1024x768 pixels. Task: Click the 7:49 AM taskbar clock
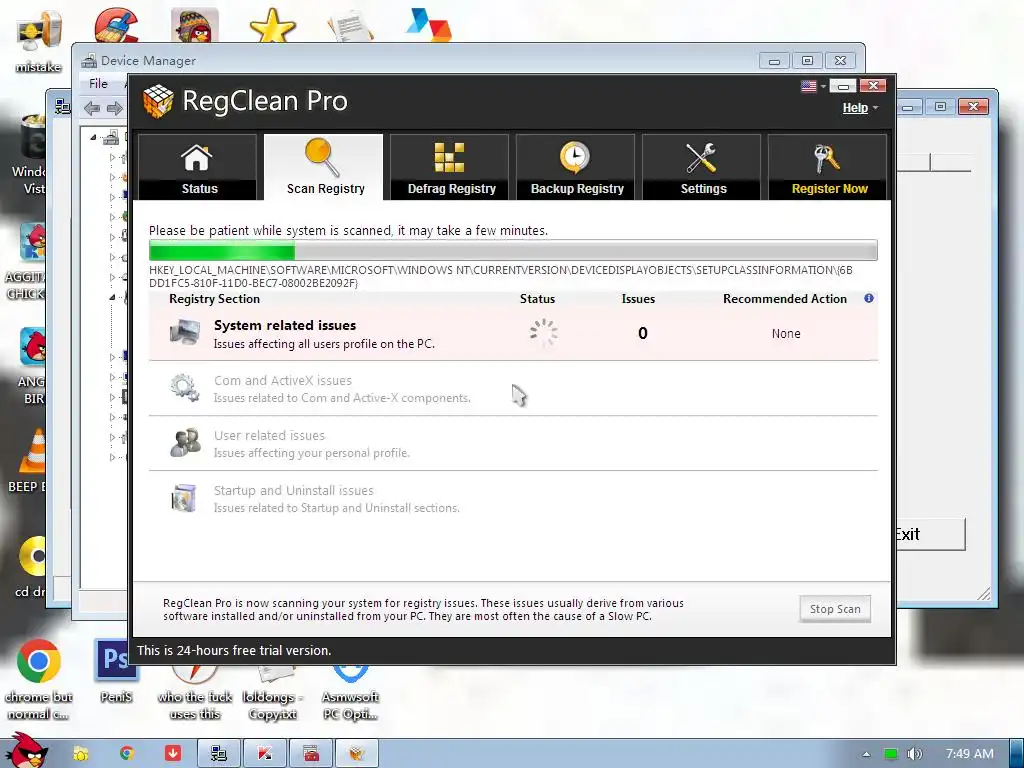click(969, 754)
